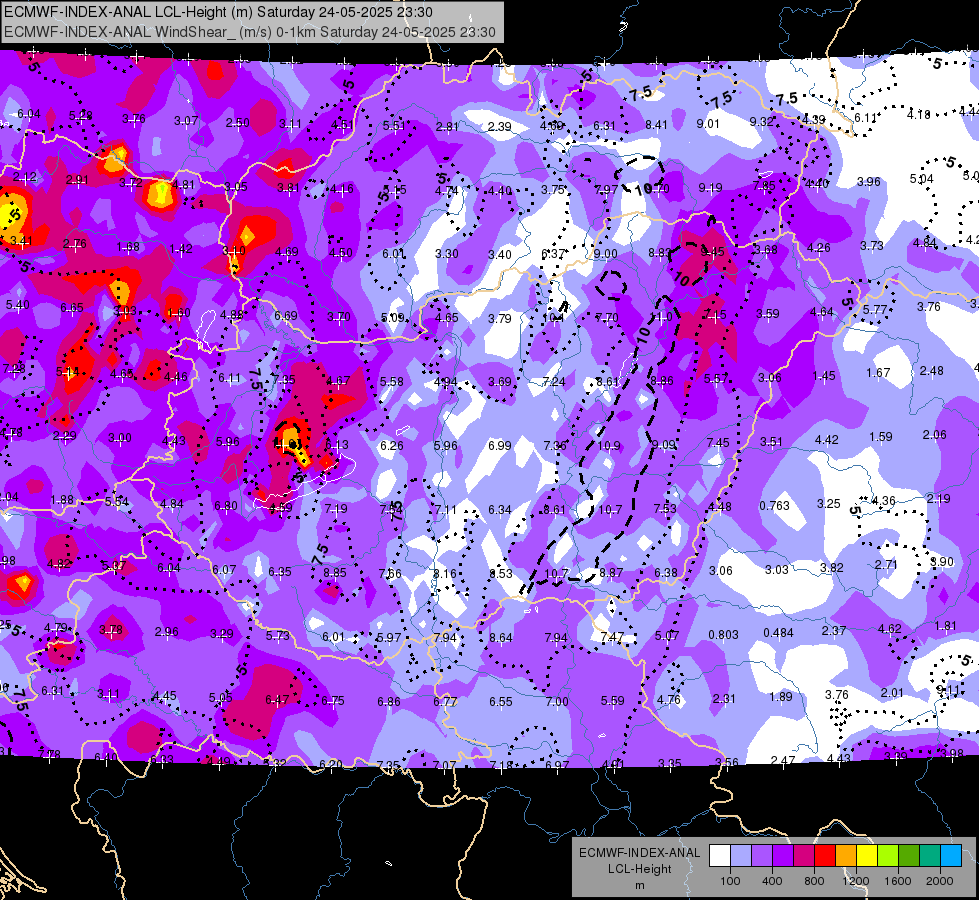Image resolution: width=979 pixels, height=900 pixels.
Task: Click the grid value 6.04 at the upper left
Action: [29, 114]
